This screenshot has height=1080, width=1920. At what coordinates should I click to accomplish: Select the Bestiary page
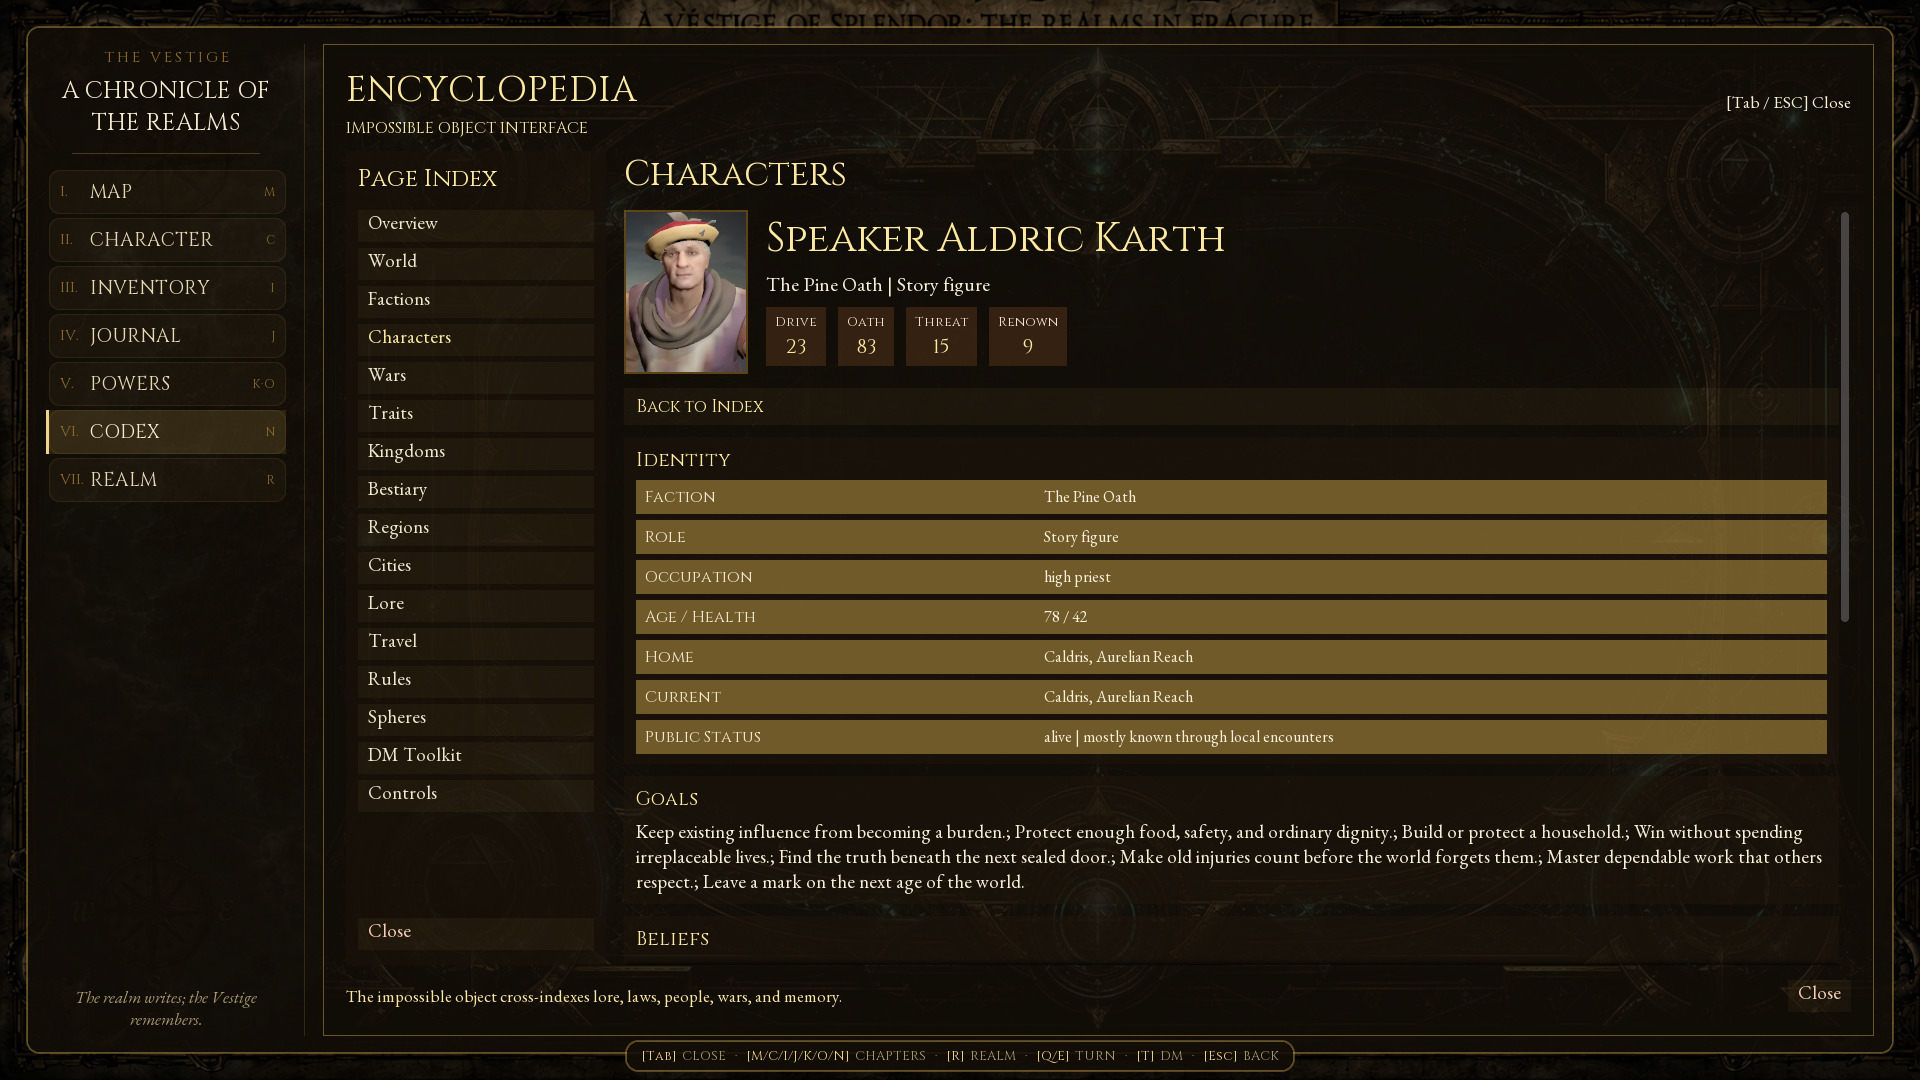(475, 490)
